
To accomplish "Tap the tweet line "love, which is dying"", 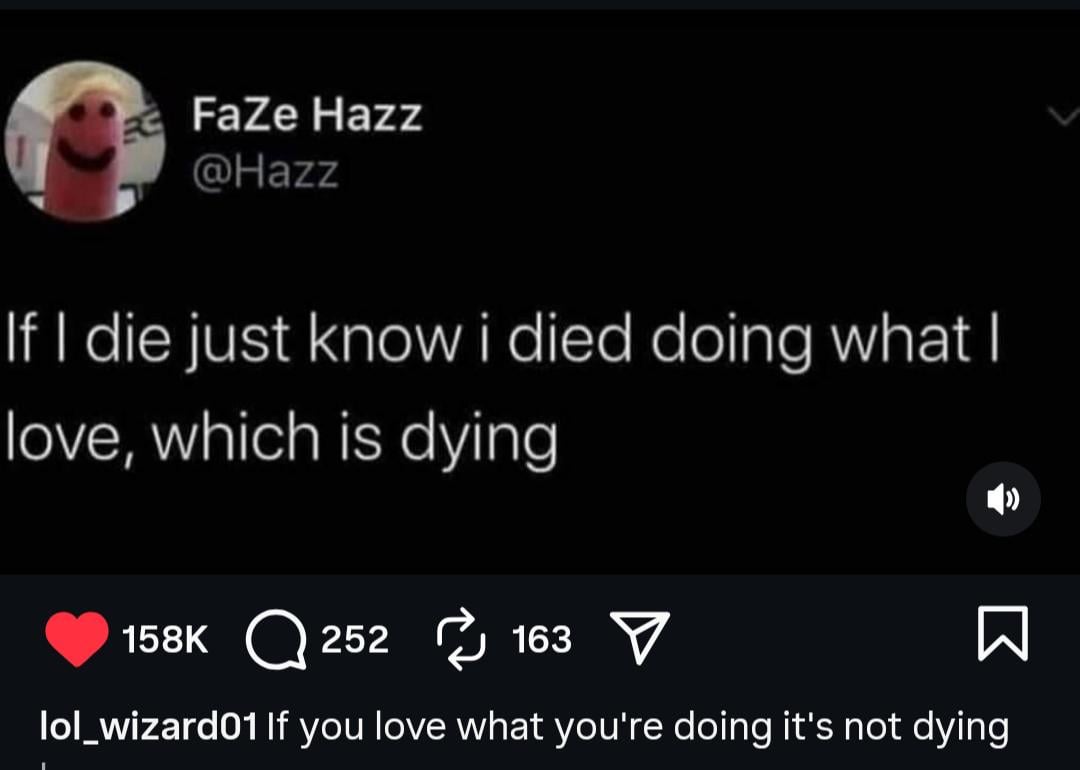I will tap(281, 437).
